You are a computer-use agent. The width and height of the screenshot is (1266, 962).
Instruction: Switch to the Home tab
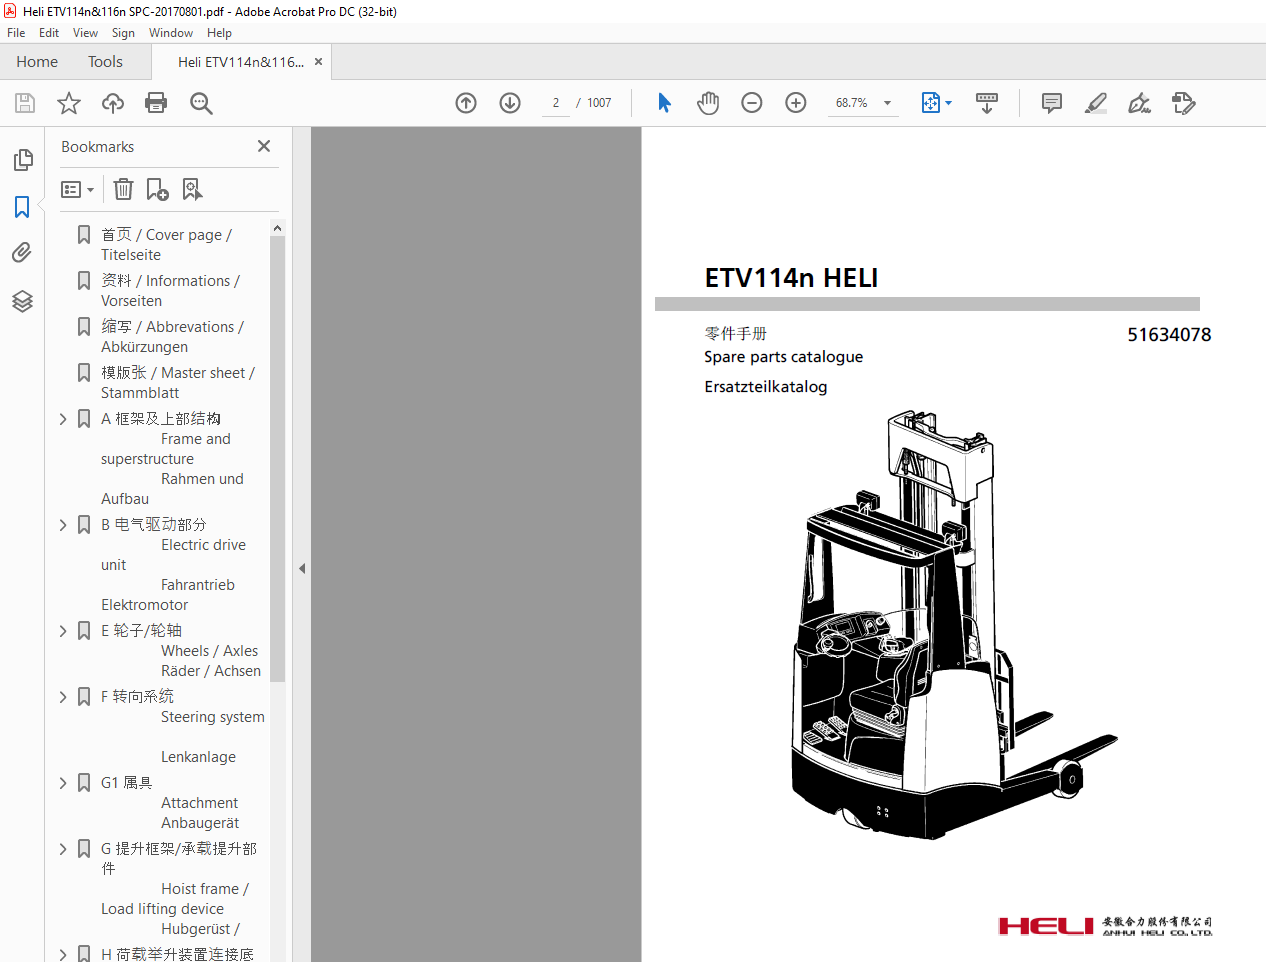37,62
